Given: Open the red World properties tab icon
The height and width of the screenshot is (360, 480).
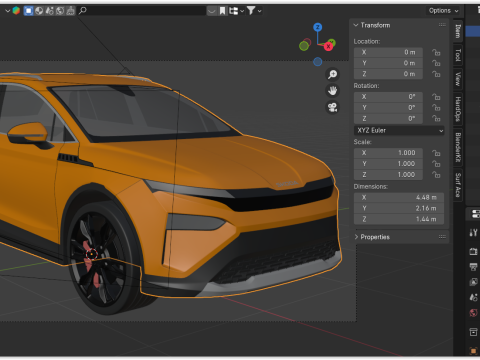Looking at the screenshot, I should tap(473, 313).
